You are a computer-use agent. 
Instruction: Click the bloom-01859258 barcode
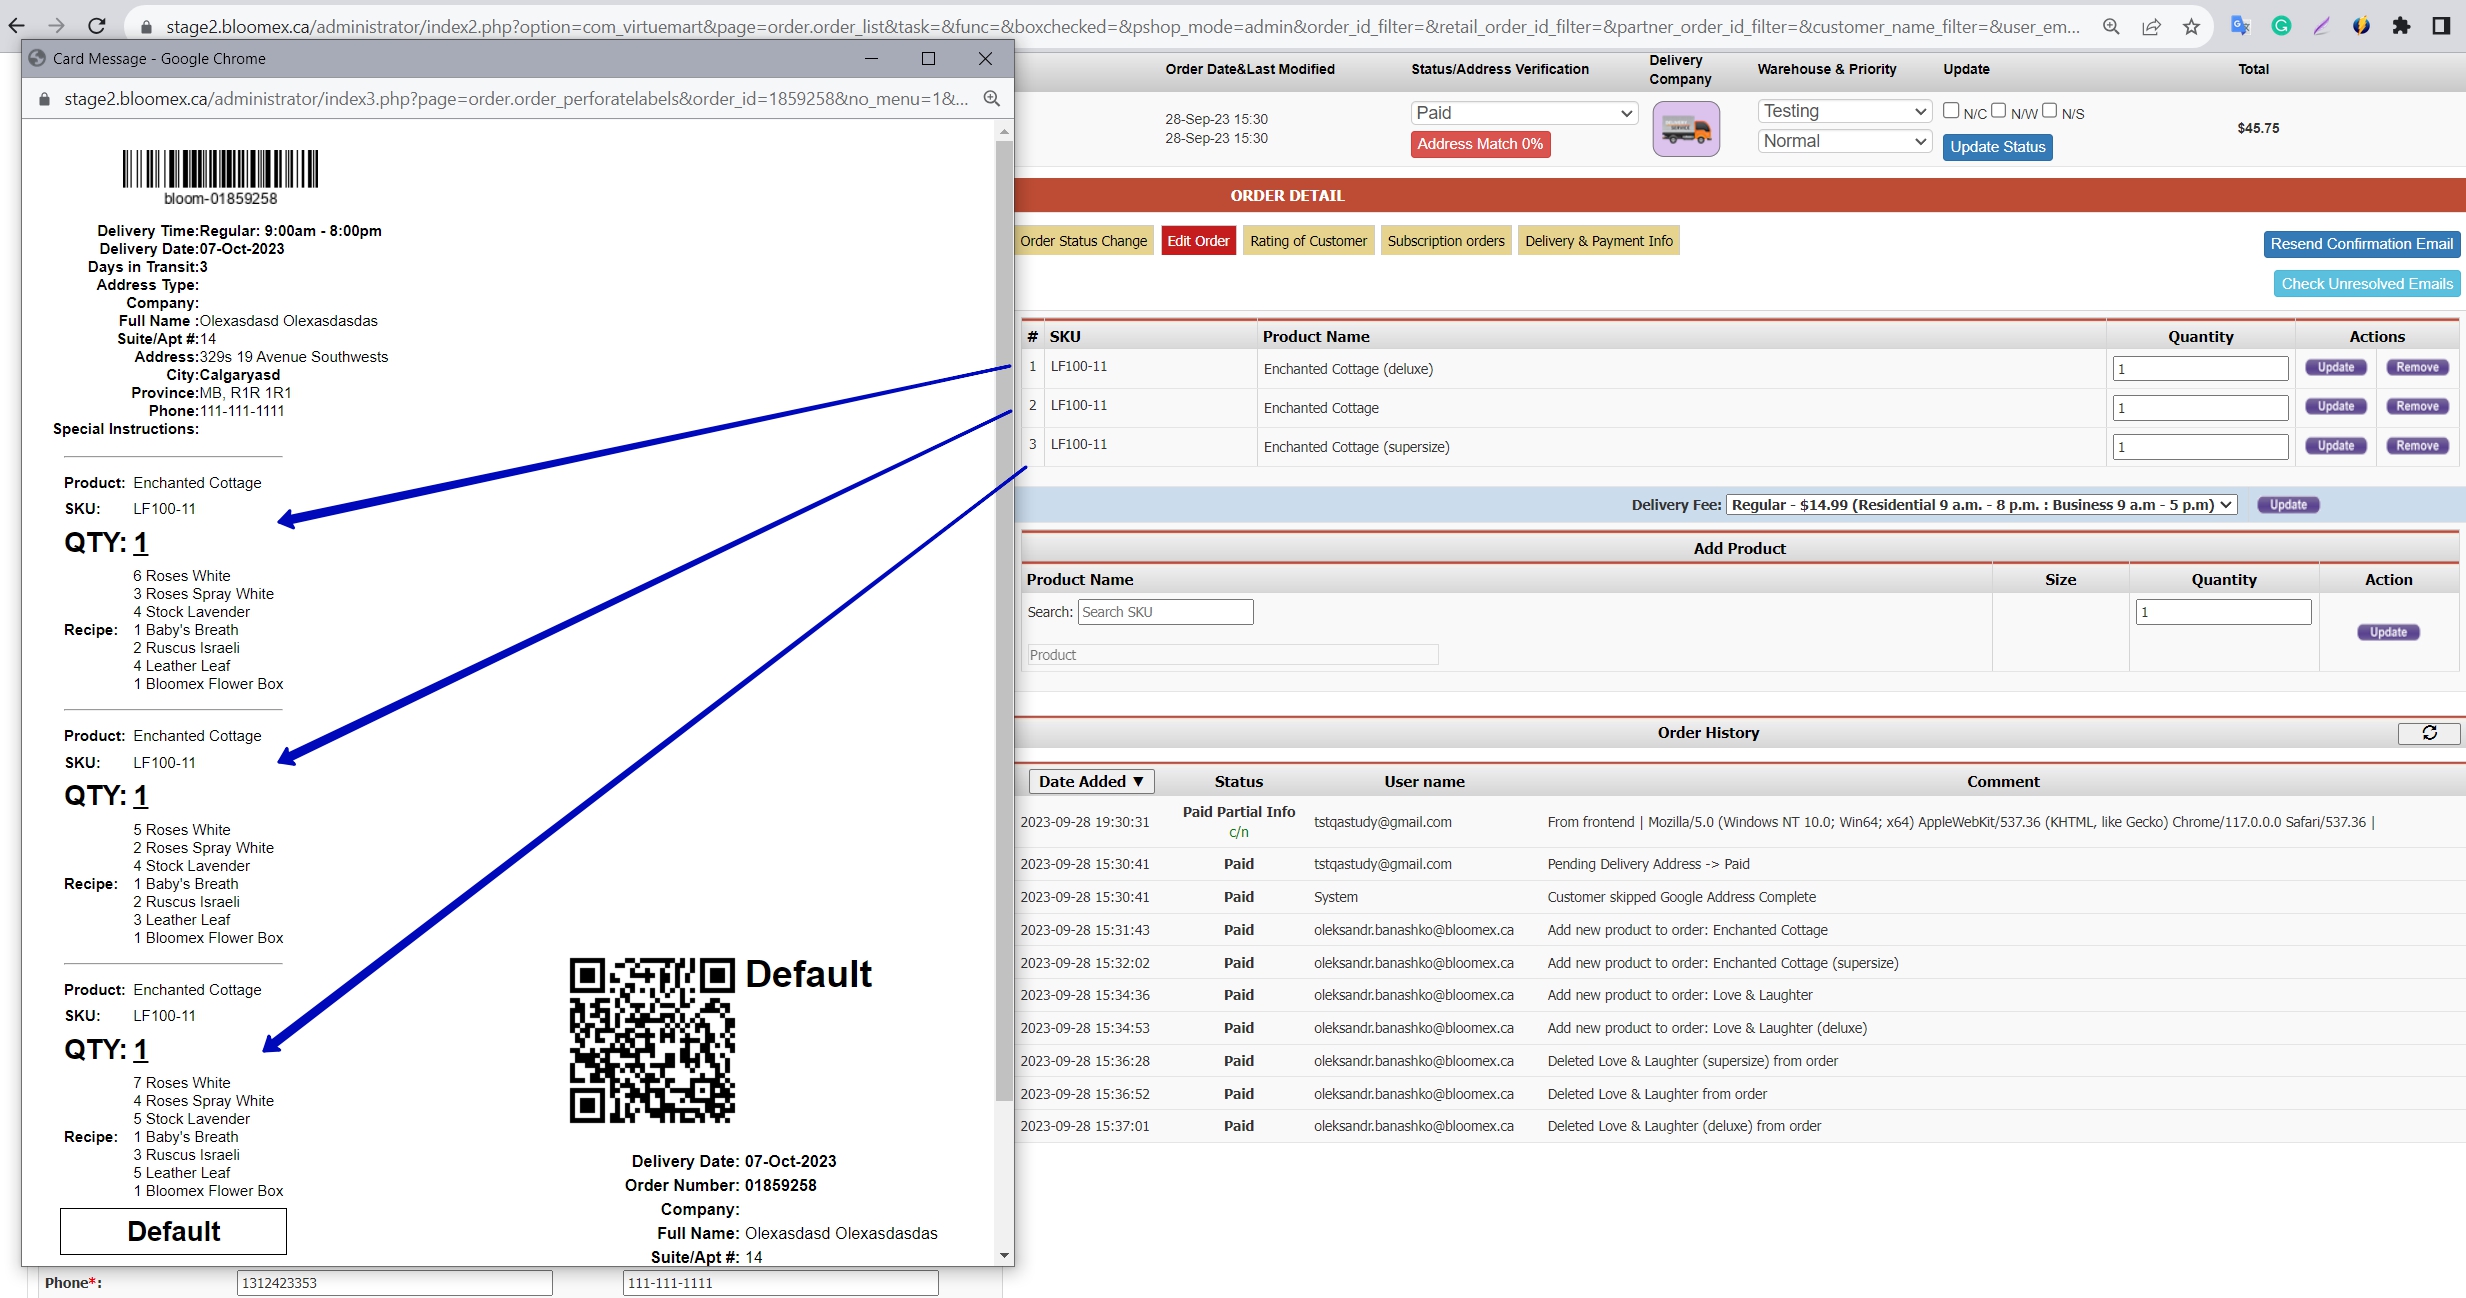pyautogui.click(x=220, y=169)
